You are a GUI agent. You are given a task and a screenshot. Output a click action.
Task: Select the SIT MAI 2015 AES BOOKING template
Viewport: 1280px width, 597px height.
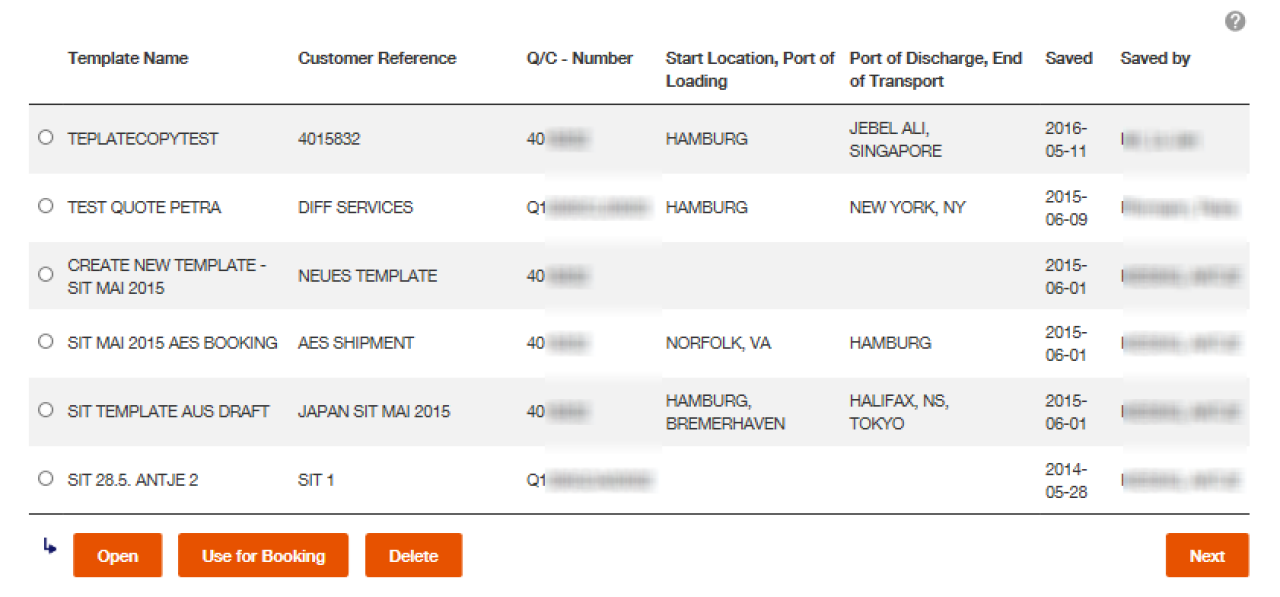(45, 341)
